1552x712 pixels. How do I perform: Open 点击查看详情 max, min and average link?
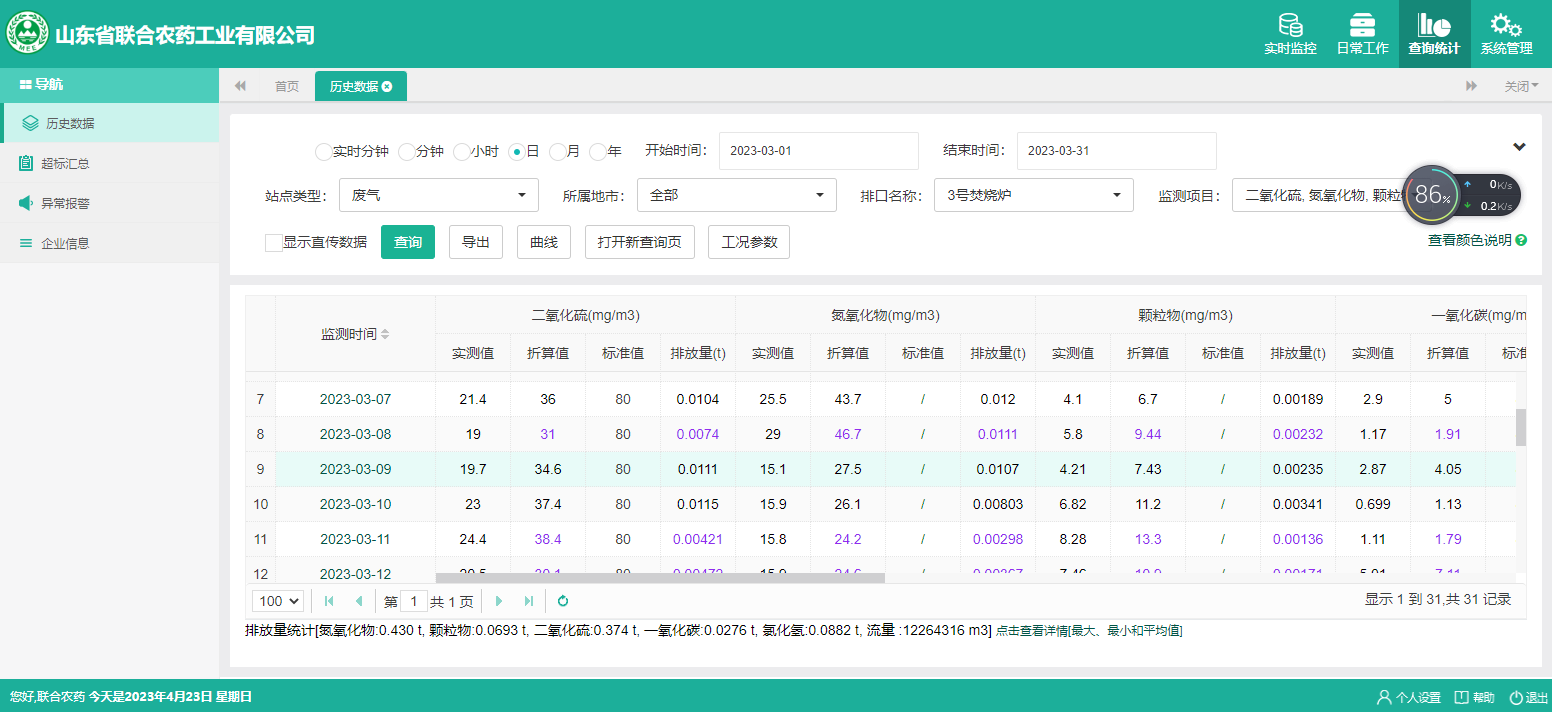point(1089,631)
